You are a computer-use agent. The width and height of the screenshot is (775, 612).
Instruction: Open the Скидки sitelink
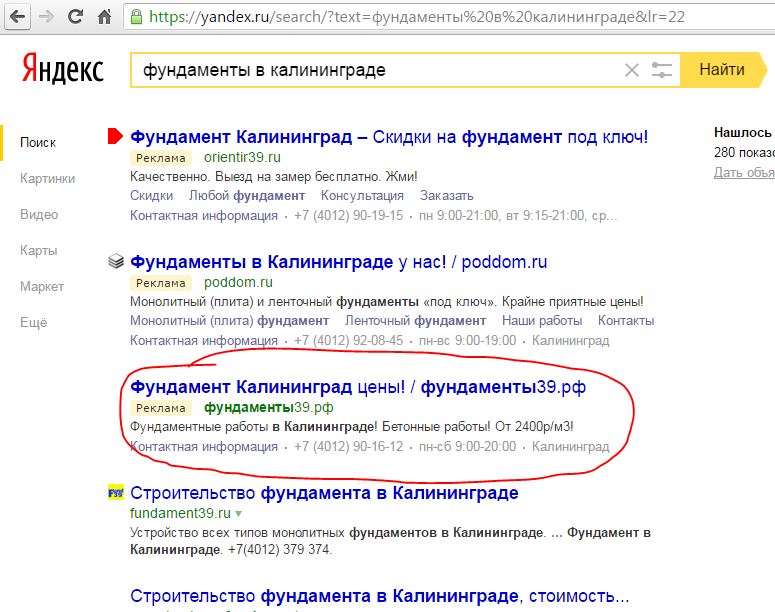[151, 196]
